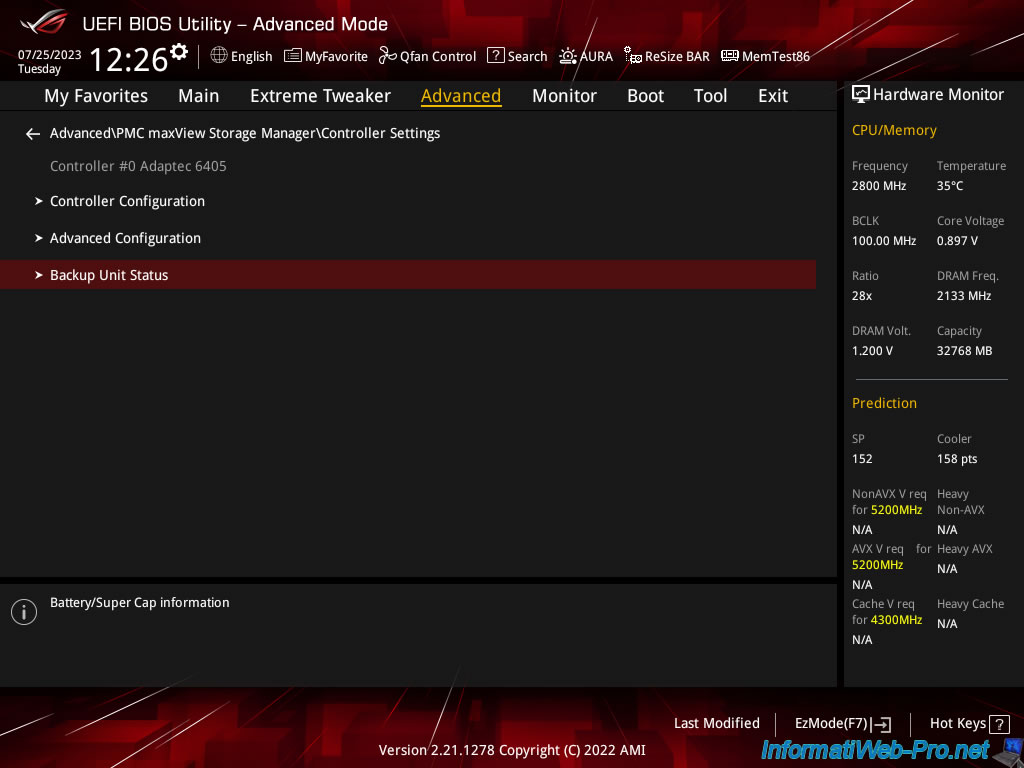
Task: Click the Battery/Super Cap information text
Action: pyautogui.click(x=140, y=603)
